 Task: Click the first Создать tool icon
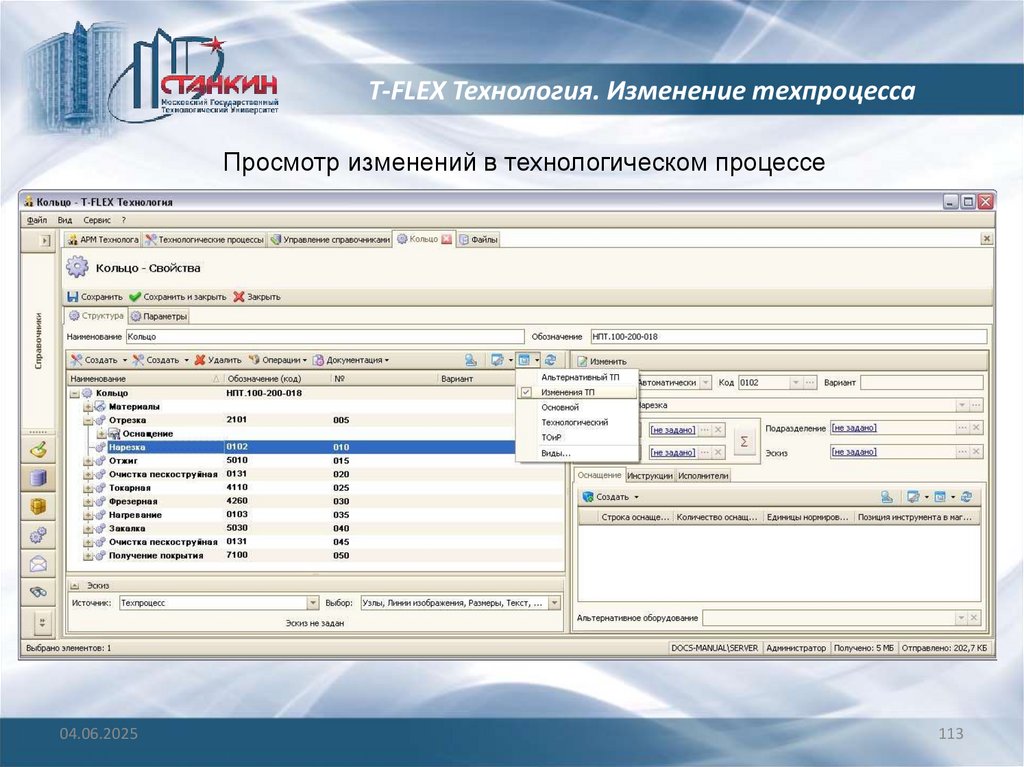click(76, 360)
